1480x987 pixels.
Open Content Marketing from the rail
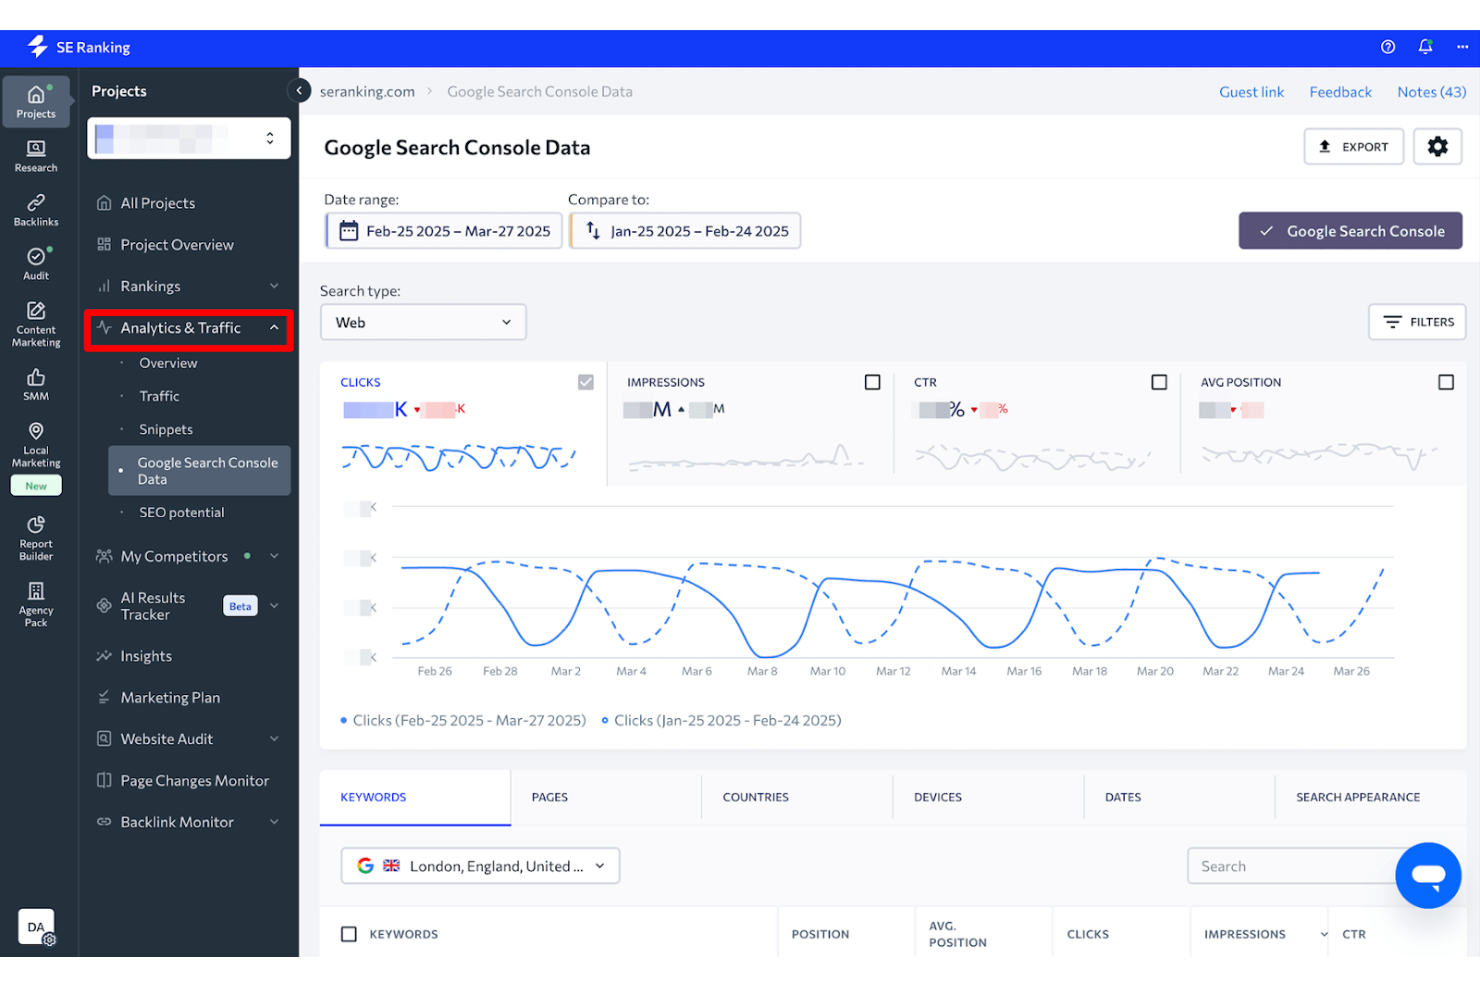tap(36, 324)
